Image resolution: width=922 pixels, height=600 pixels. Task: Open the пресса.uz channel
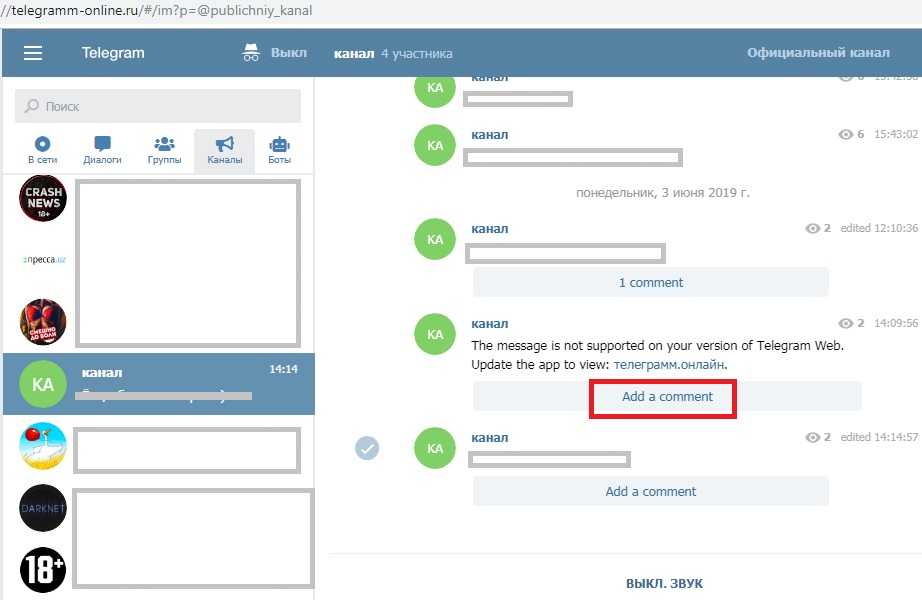tap(44, 259)
